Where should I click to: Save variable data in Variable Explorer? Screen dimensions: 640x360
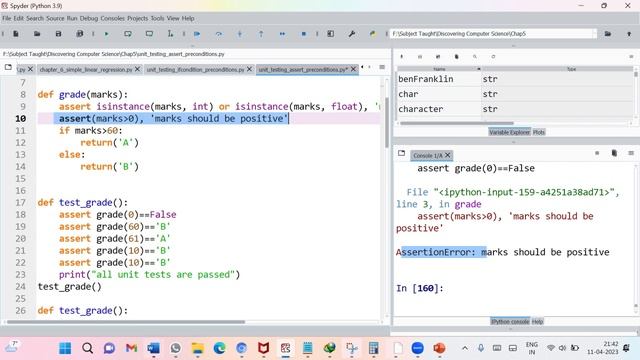tap(420, 57)
